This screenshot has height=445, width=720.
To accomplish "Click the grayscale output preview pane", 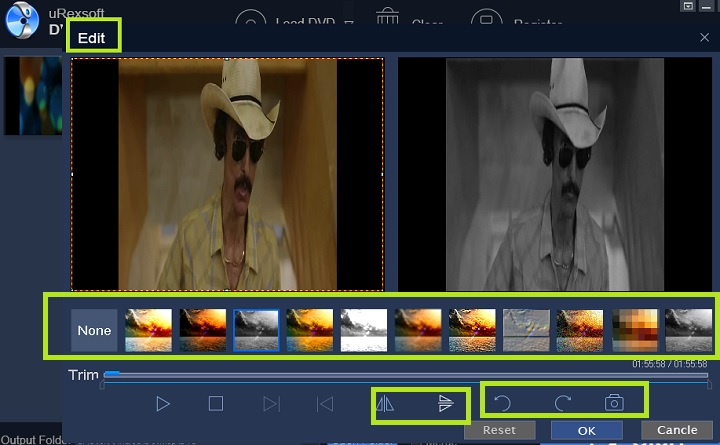I will point(555,174).
